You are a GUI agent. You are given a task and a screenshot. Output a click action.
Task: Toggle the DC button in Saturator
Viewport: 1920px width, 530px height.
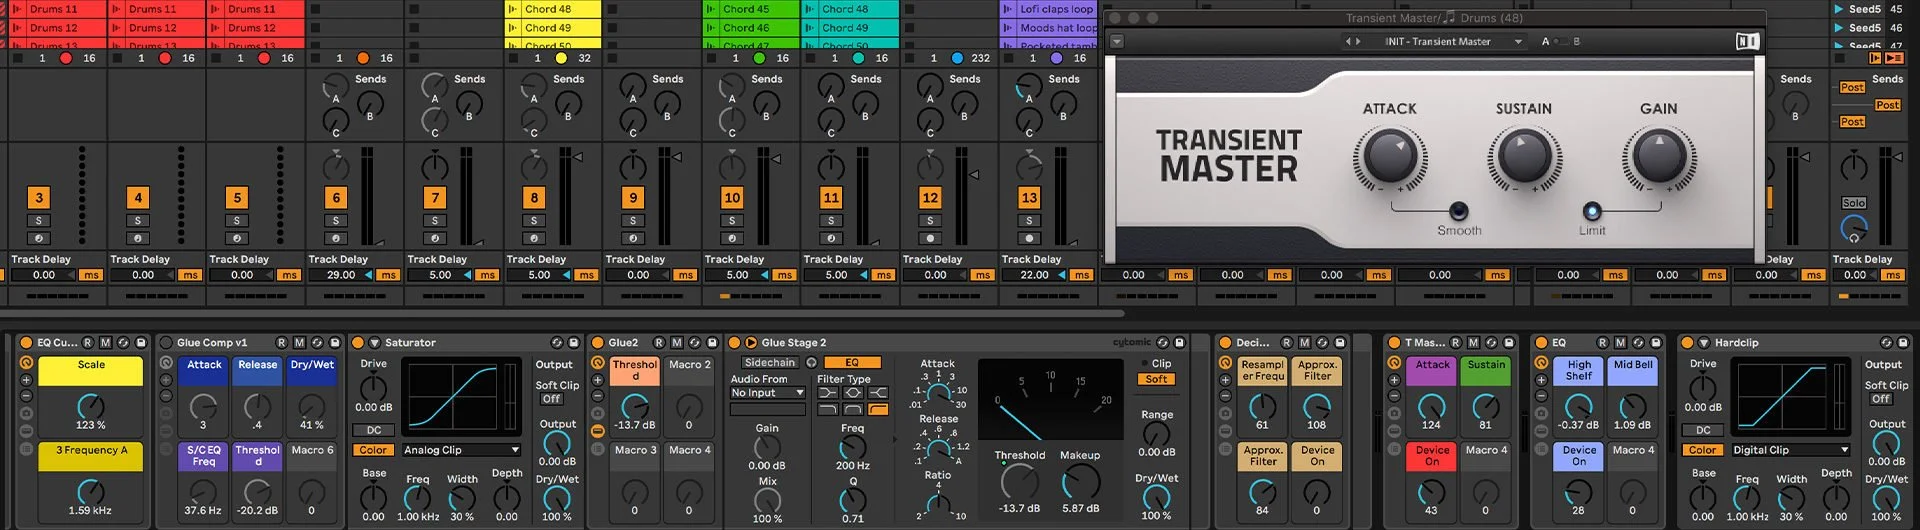[x=373, y=430]
